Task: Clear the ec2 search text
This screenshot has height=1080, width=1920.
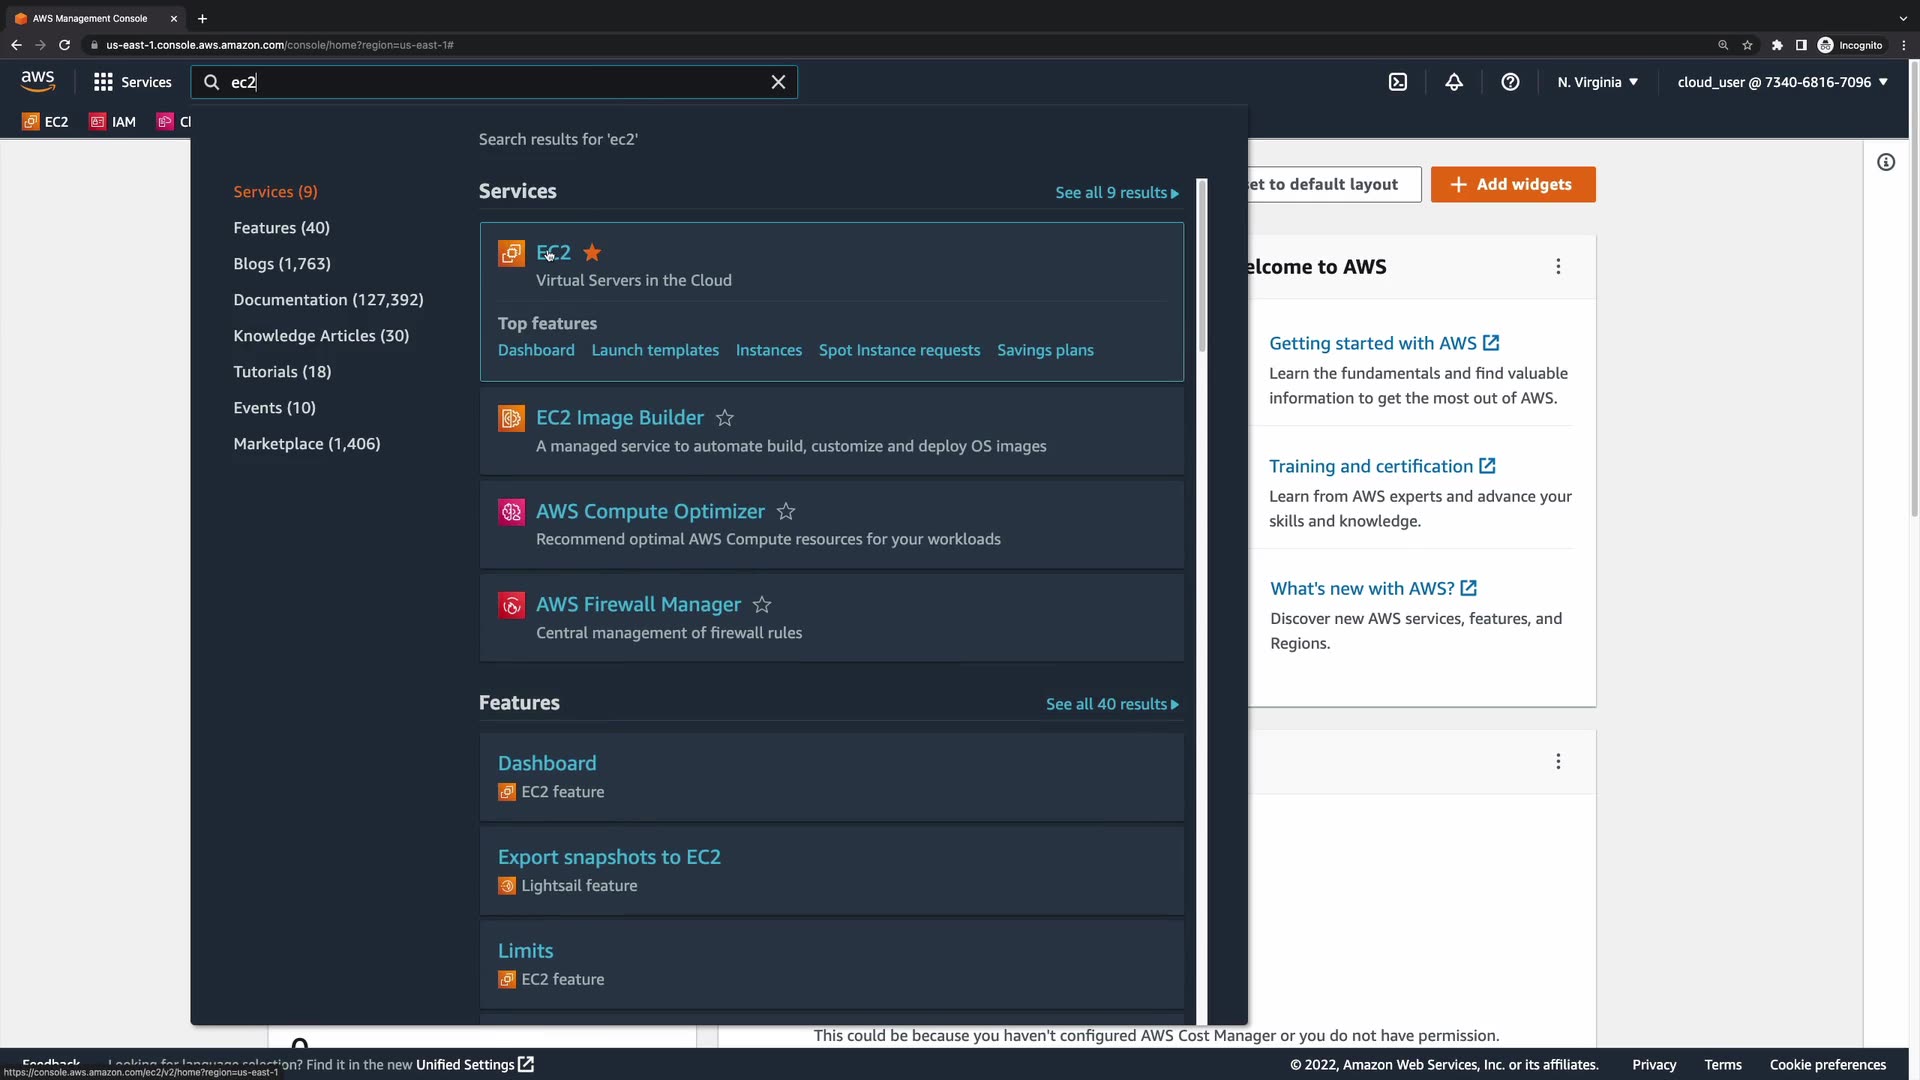Action: point(778,82)
